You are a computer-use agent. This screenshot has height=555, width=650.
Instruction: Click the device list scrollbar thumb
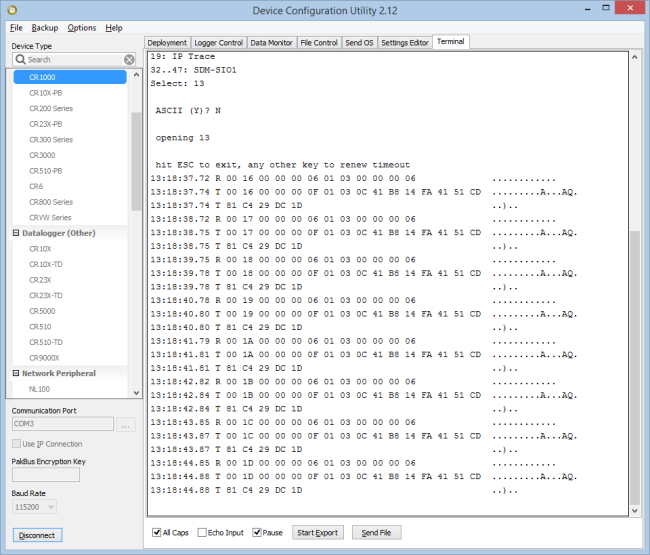click(136, 161)
